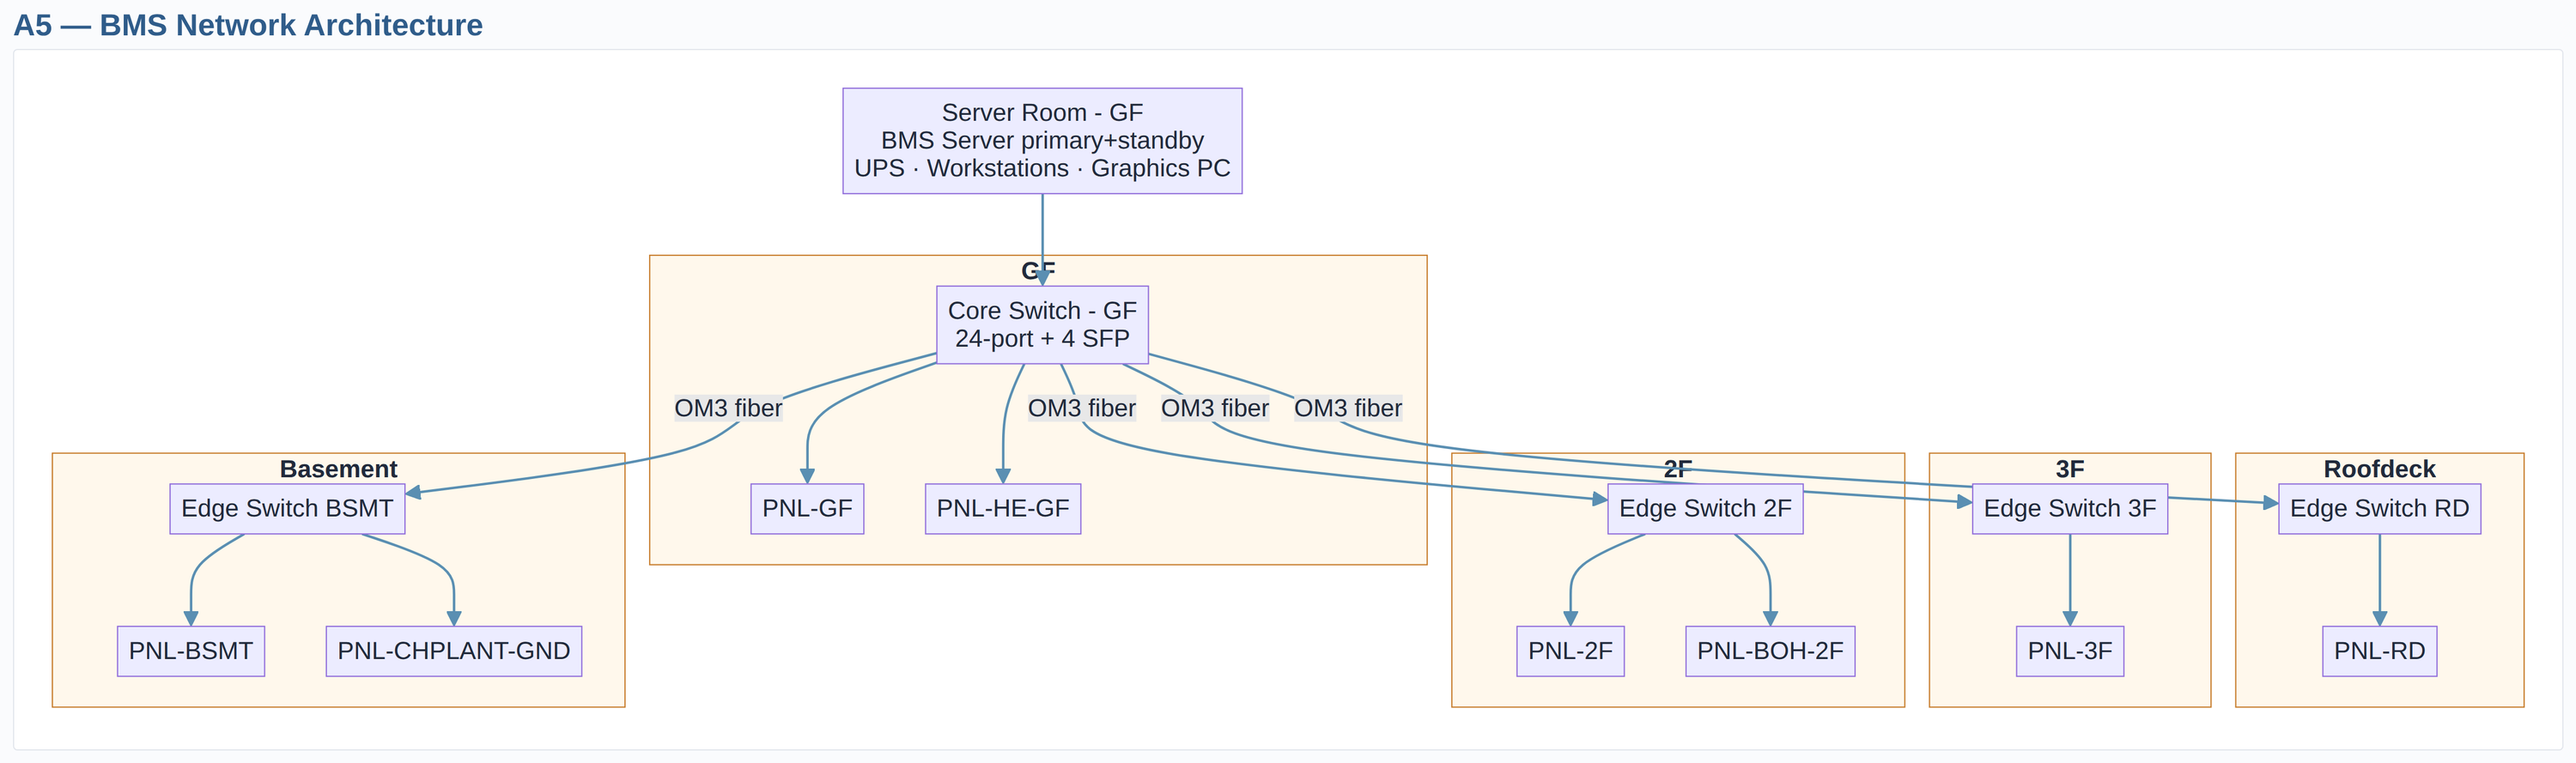The height and width of the screenshot is (763, 2576).
Task: Select the PNL-RD panel node
Action: [2378, 651]
